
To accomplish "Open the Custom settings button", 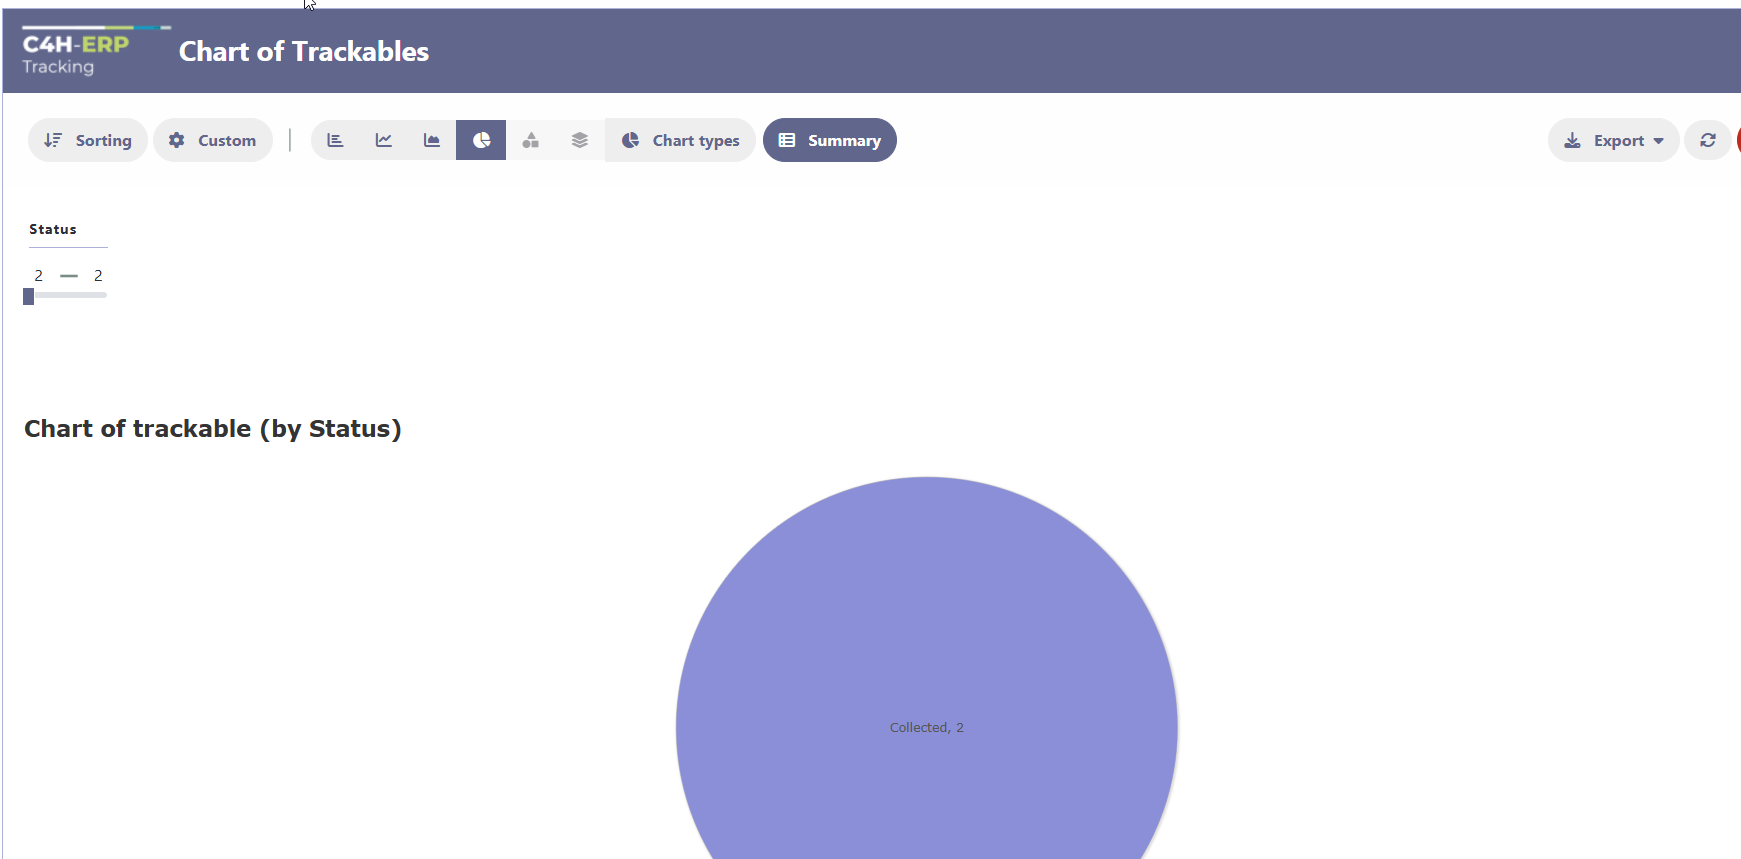I will click(212, 140).
